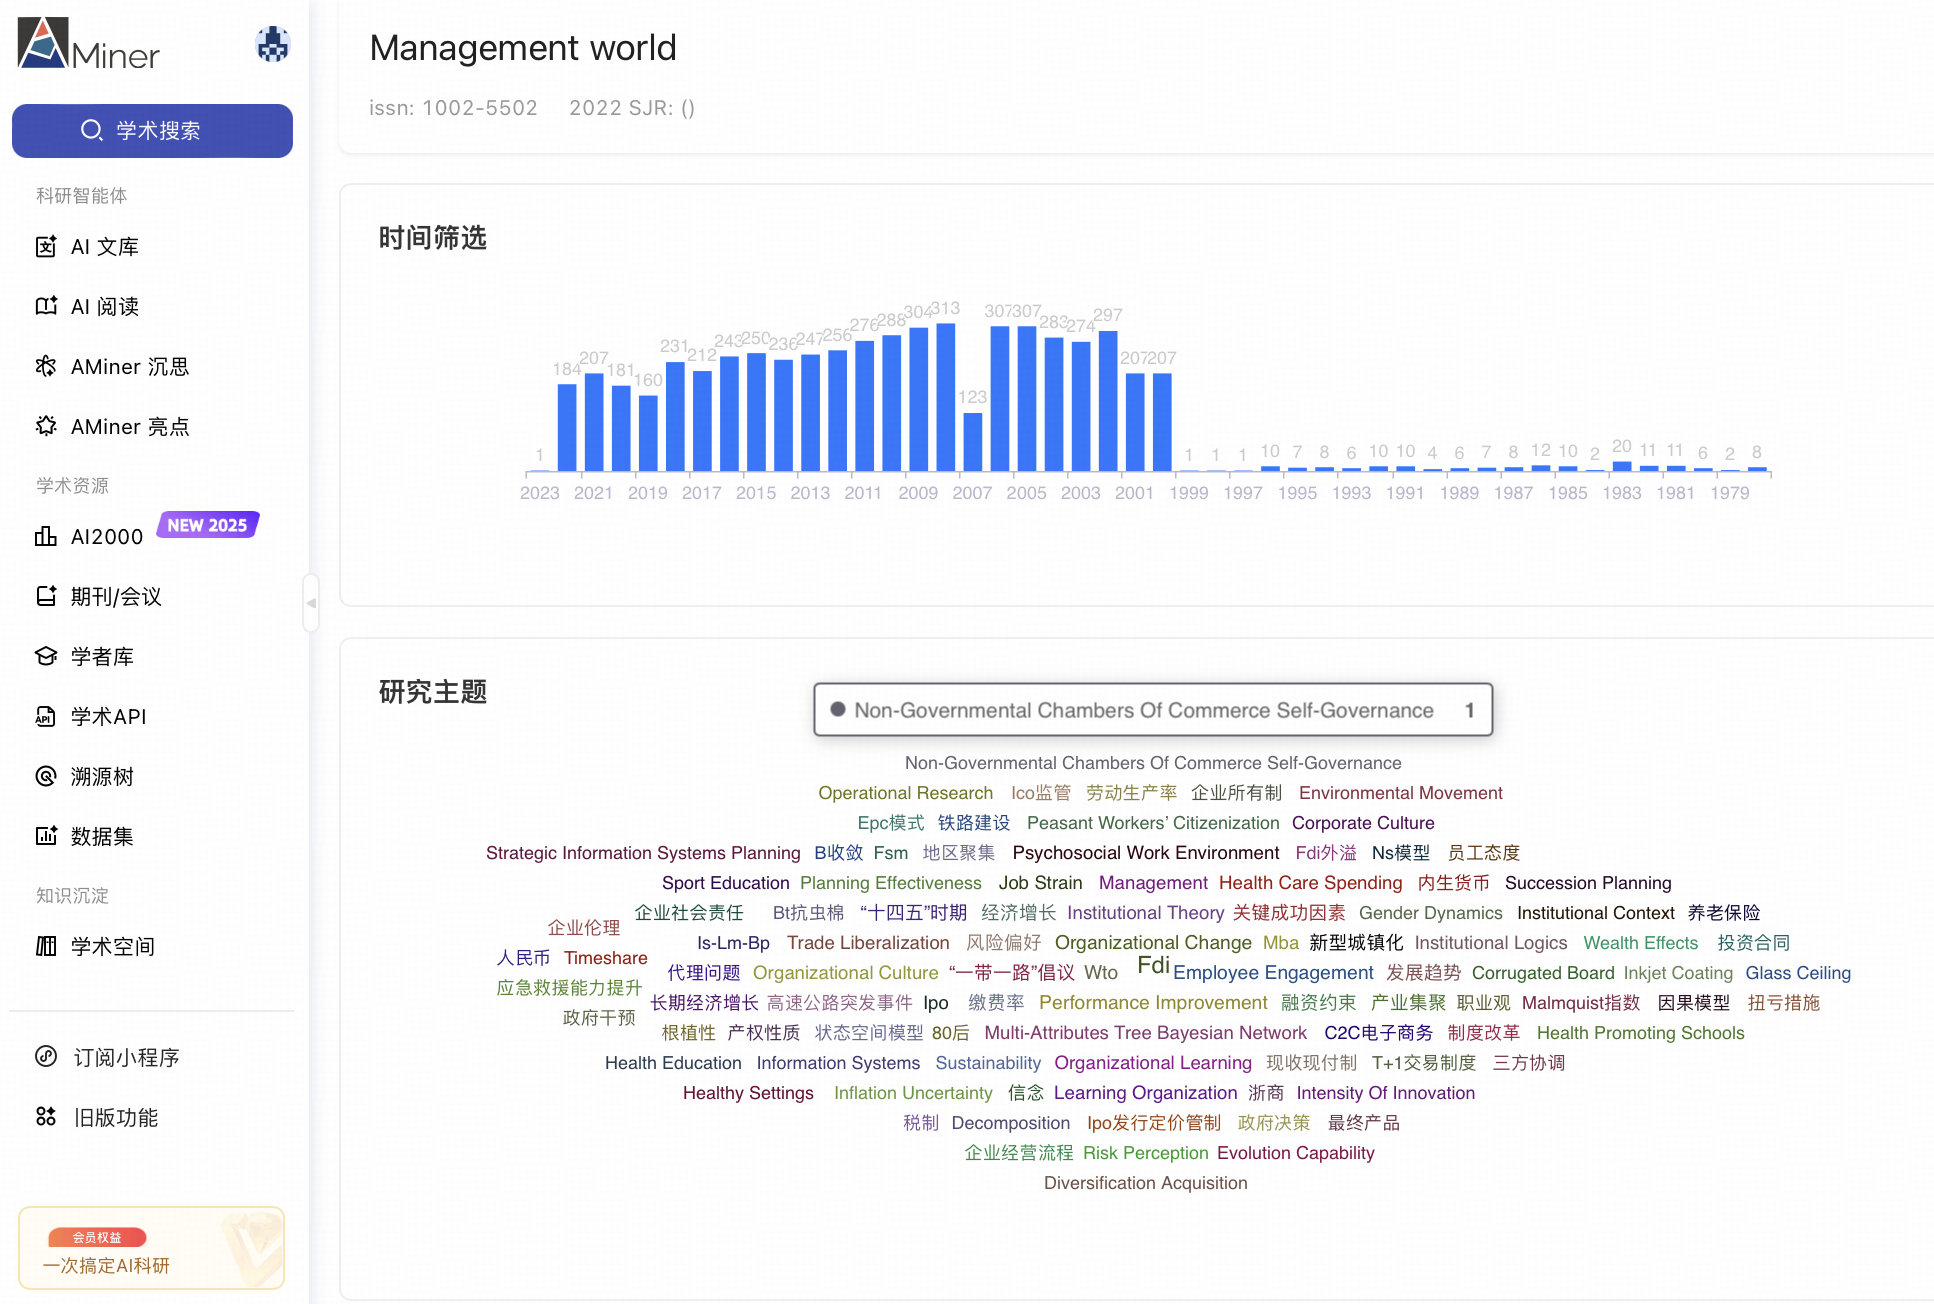The height and width of the screenshot is (1304, 1934).
Task: Select Employee Engagement topic word
Action: point(1272,973)
